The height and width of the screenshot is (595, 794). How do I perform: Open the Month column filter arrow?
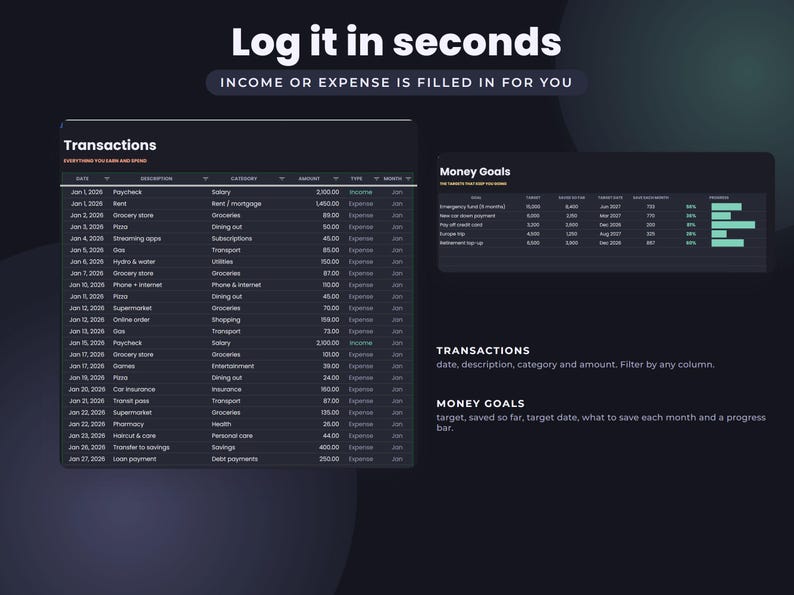point(408,179)
